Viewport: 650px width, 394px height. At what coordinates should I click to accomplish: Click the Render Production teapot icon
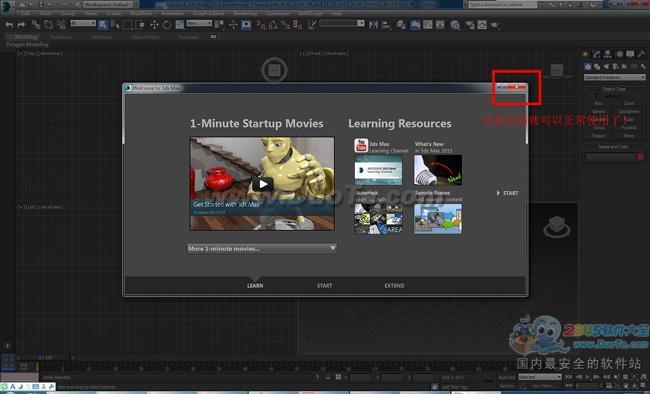pos(494,25)
